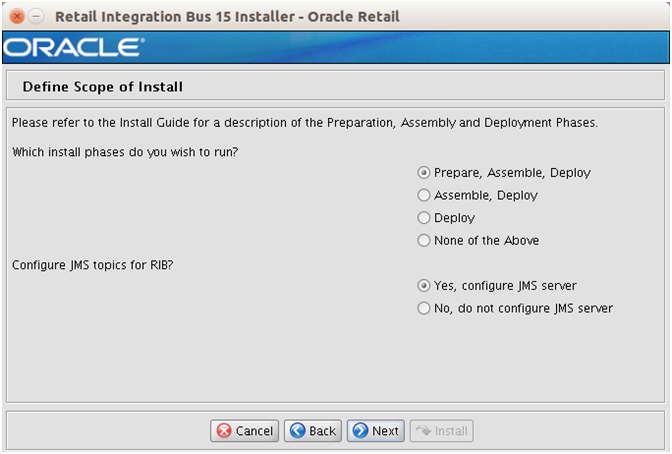Minimize the installer window
The height and width of the screenshot is (454, 672).
click(x=36, y=17)
